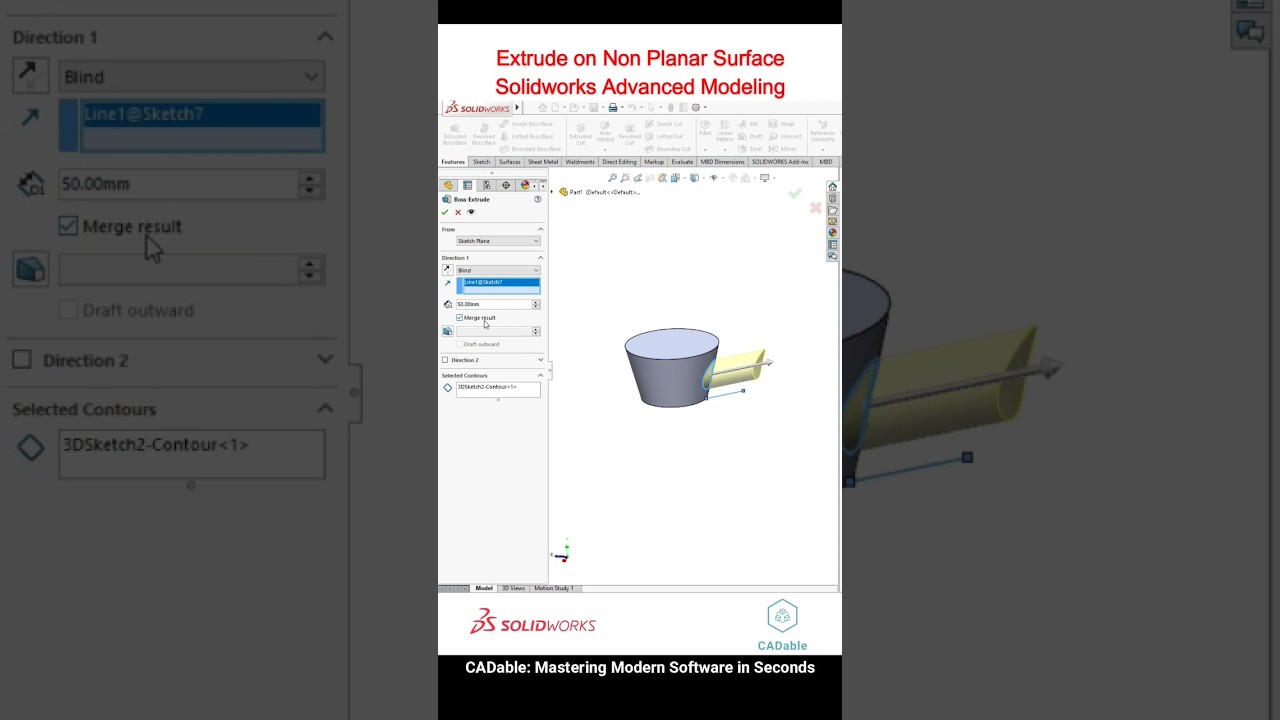Collapse the Direction 1 section
Image resolution: width=1280 pixels, height=720 pixels.
tap(541, 258)
